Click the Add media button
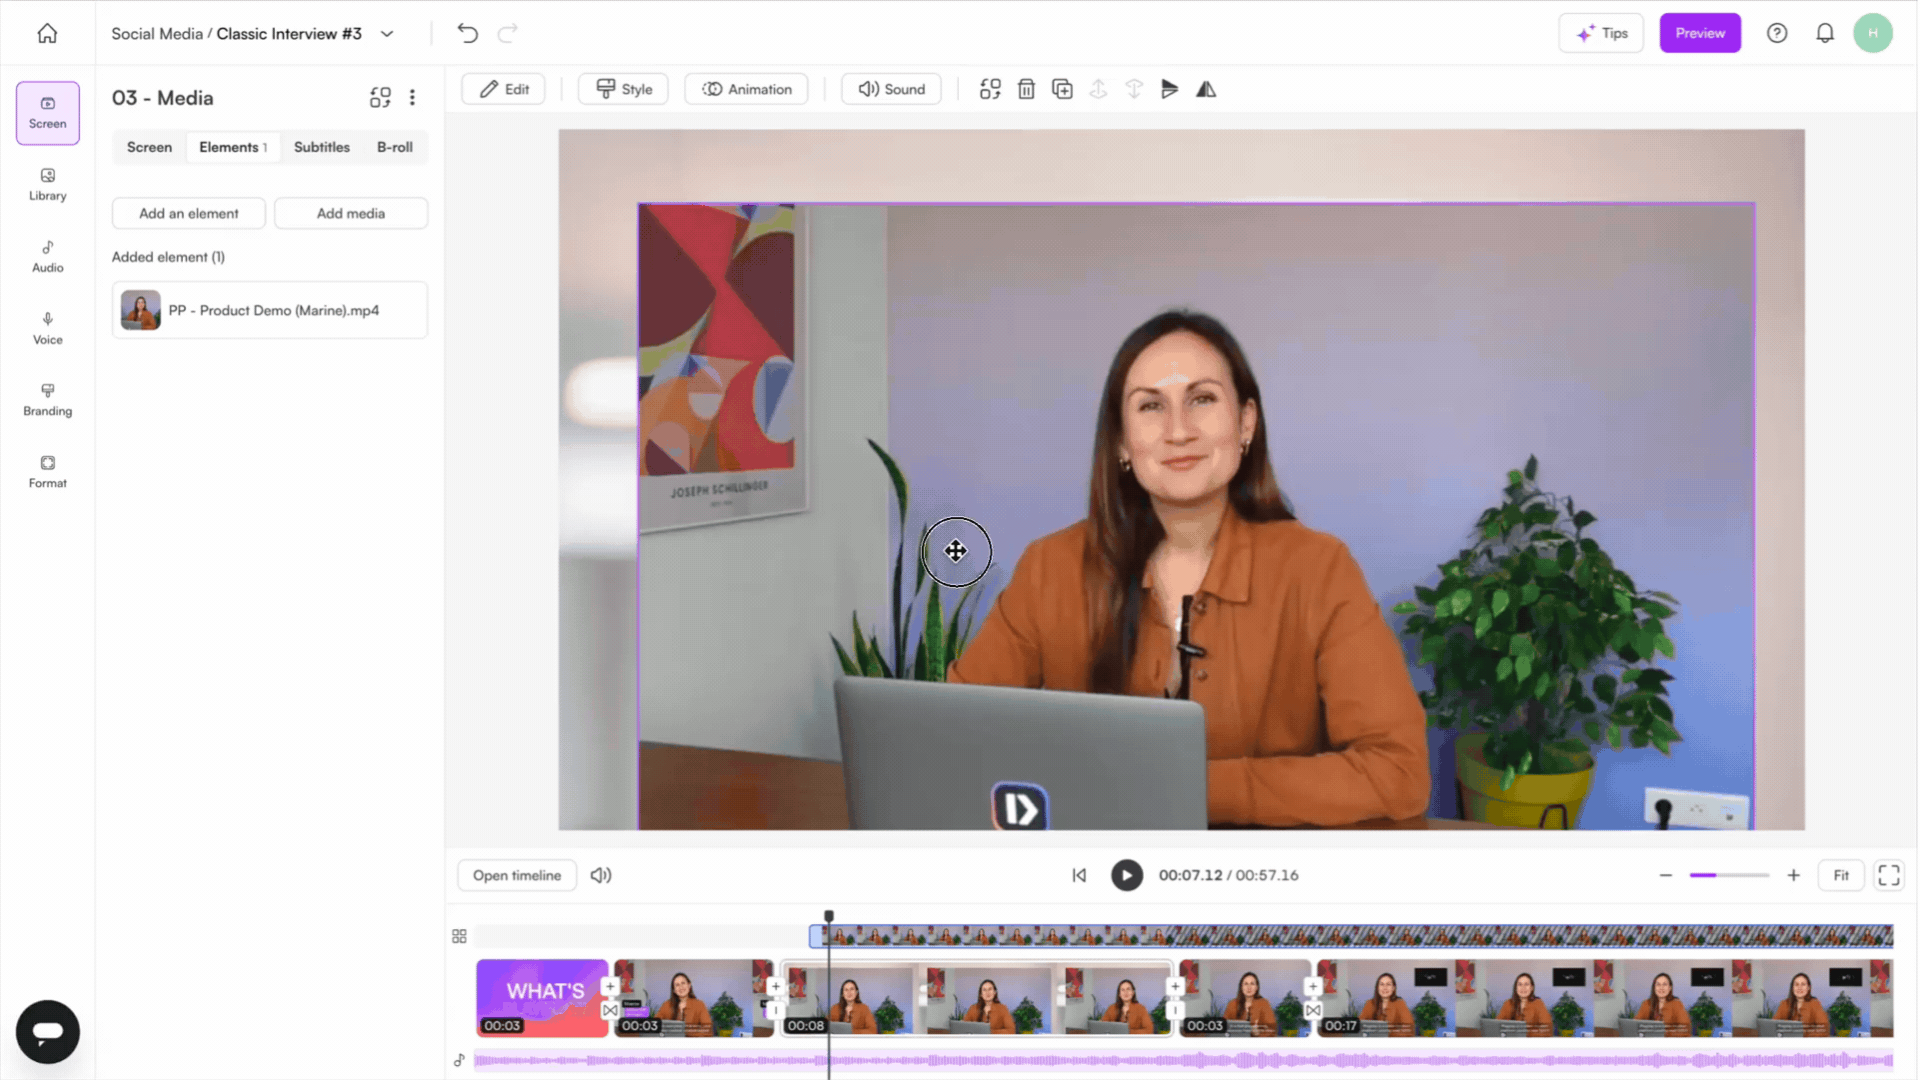The height and width of the screenshot is (1080, 1920). 351,213
